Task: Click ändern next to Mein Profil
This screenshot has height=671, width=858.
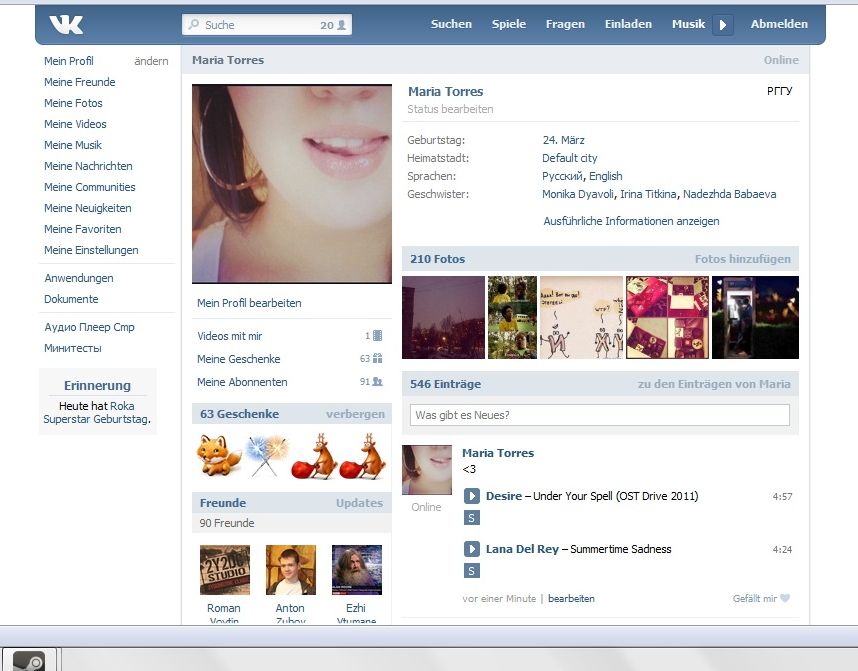Action: pos(151,61)
